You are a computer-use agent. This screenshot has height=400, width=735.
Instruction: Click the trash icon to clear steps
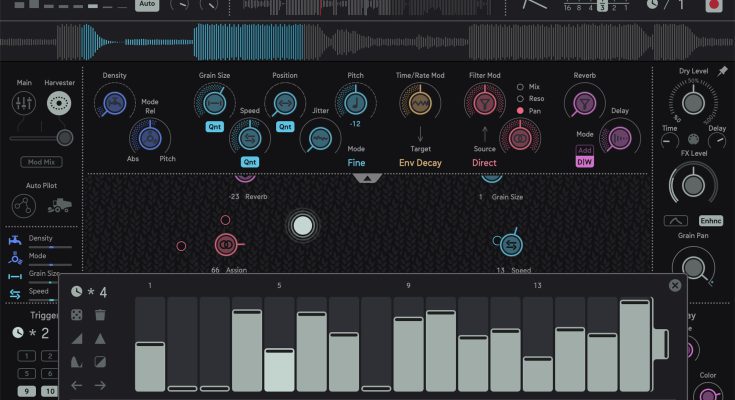(100, 315)
